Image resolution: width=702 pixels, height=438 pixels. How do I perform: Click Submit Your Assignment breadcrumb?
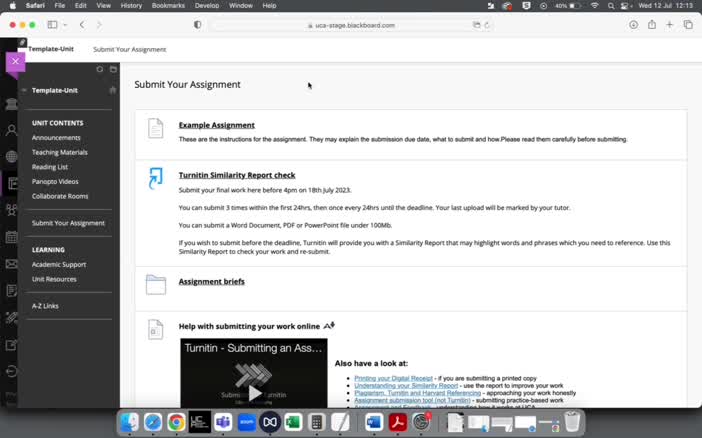coord(129,49)
